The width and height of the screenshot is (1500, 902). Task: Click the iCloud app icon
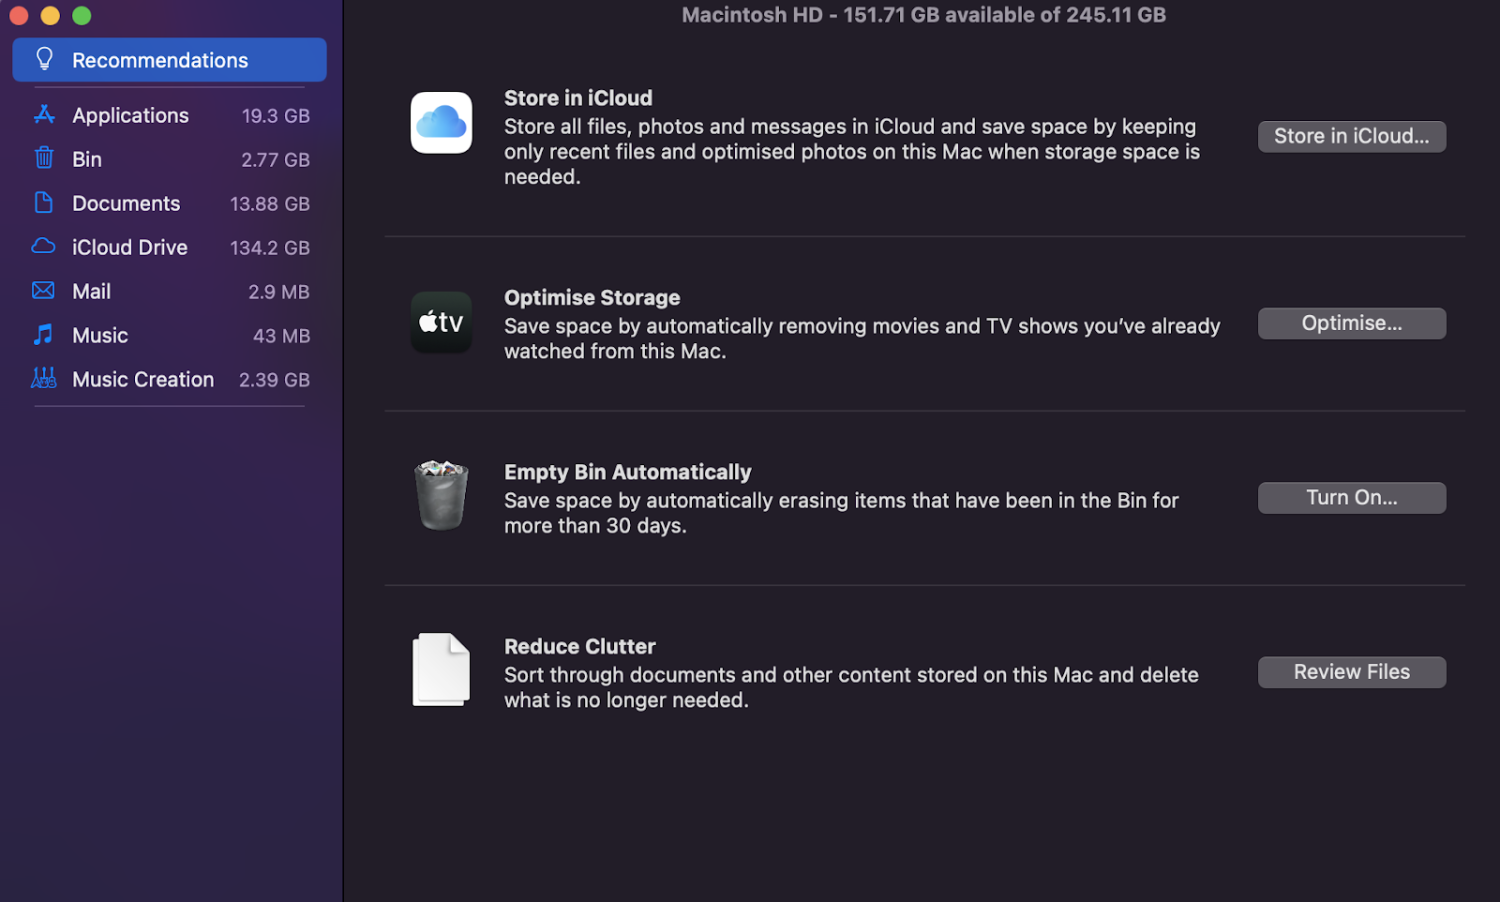[441, 123]
